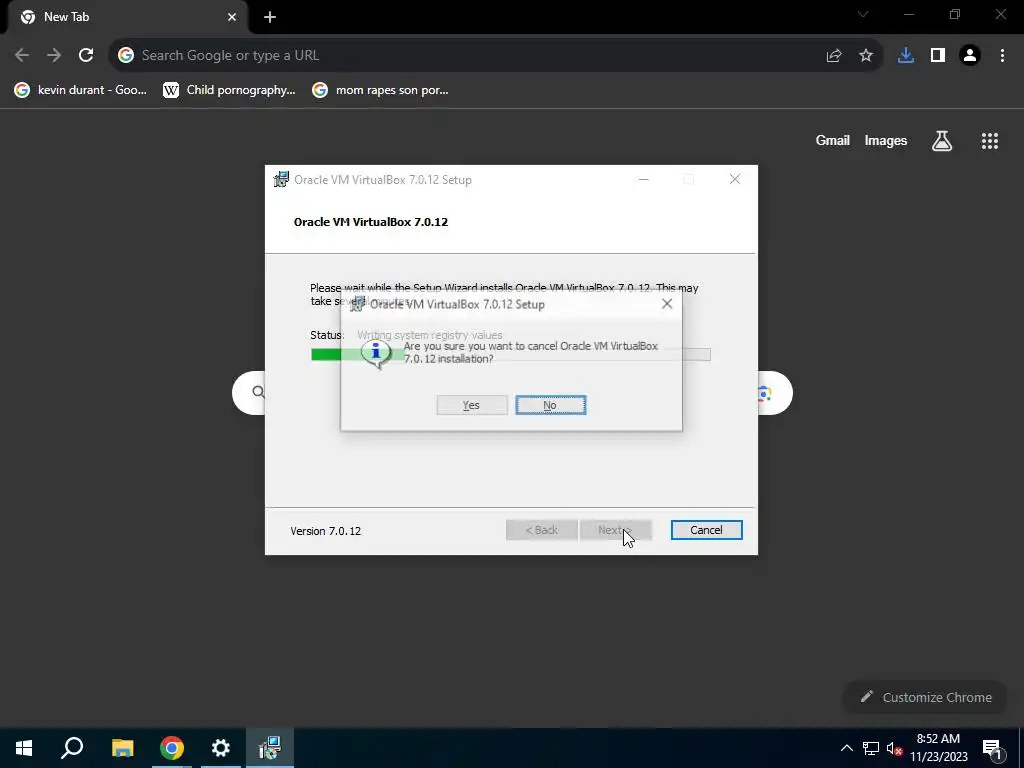Open the Windows Start menu
This screenshot has width=1024, height=768.
pyautogui.click(x=24, y=748)
